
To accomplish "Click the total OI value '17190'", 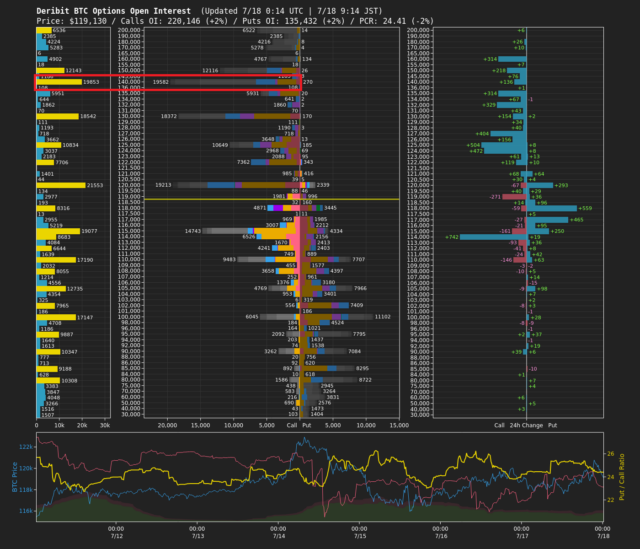I will tap(85, 260).
